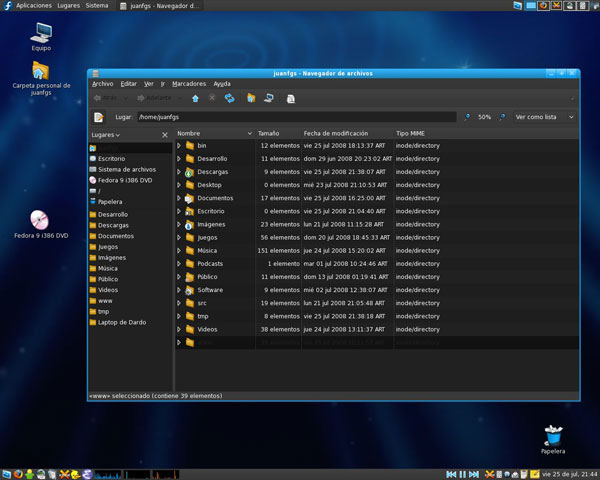
Task: Click the Search icon in the toolbar
Action: point(291,99)
